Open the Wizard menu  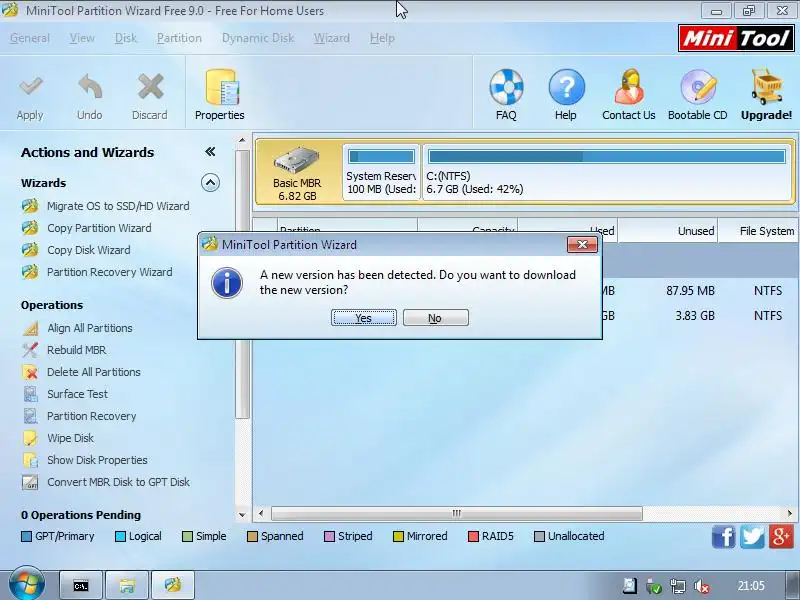[x=332, y=38]
